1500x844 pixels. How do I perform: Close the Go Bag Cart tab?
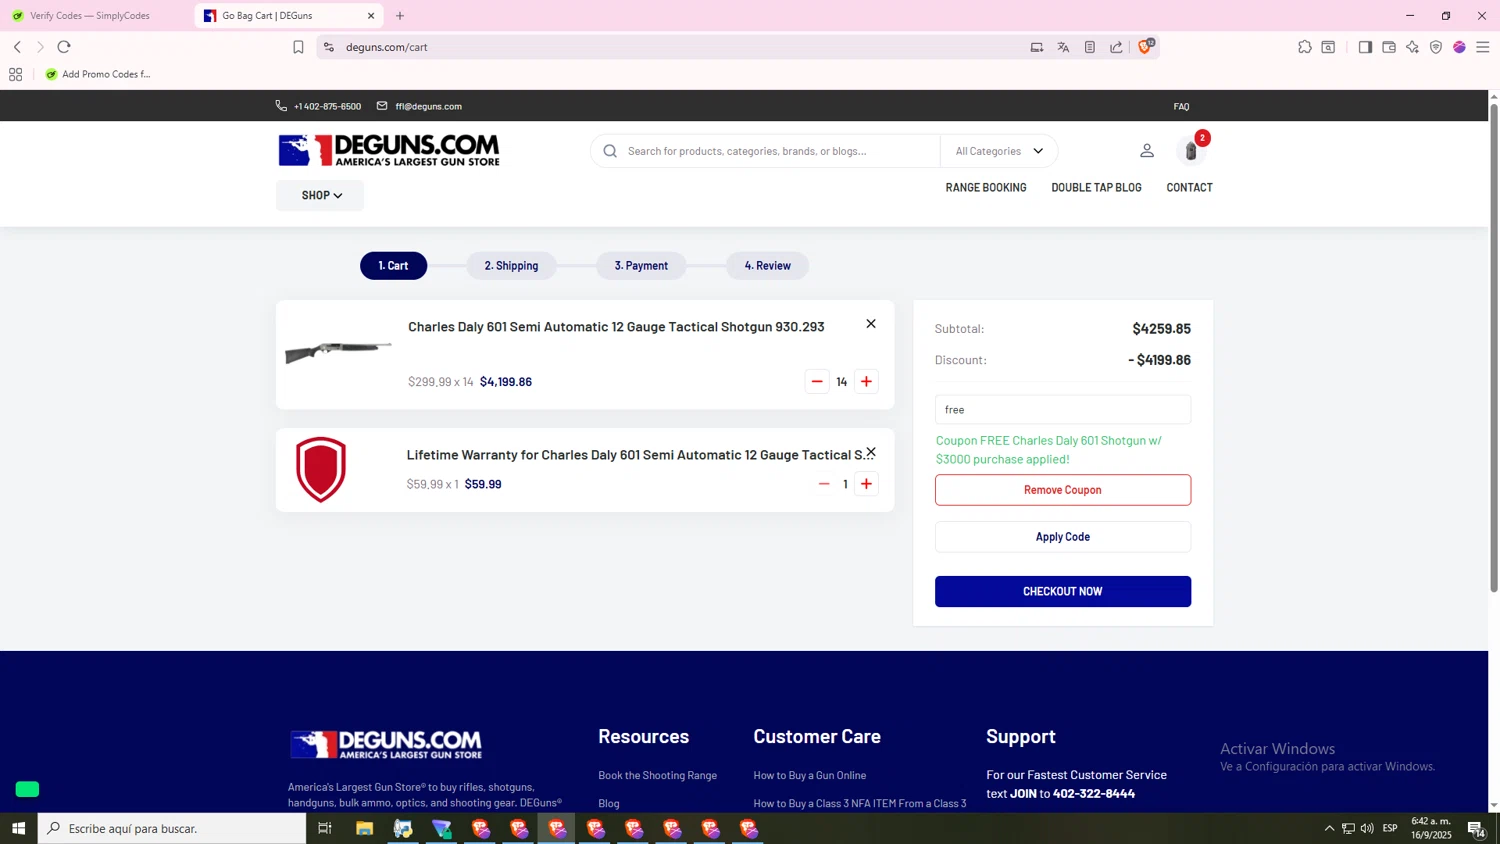371,16
